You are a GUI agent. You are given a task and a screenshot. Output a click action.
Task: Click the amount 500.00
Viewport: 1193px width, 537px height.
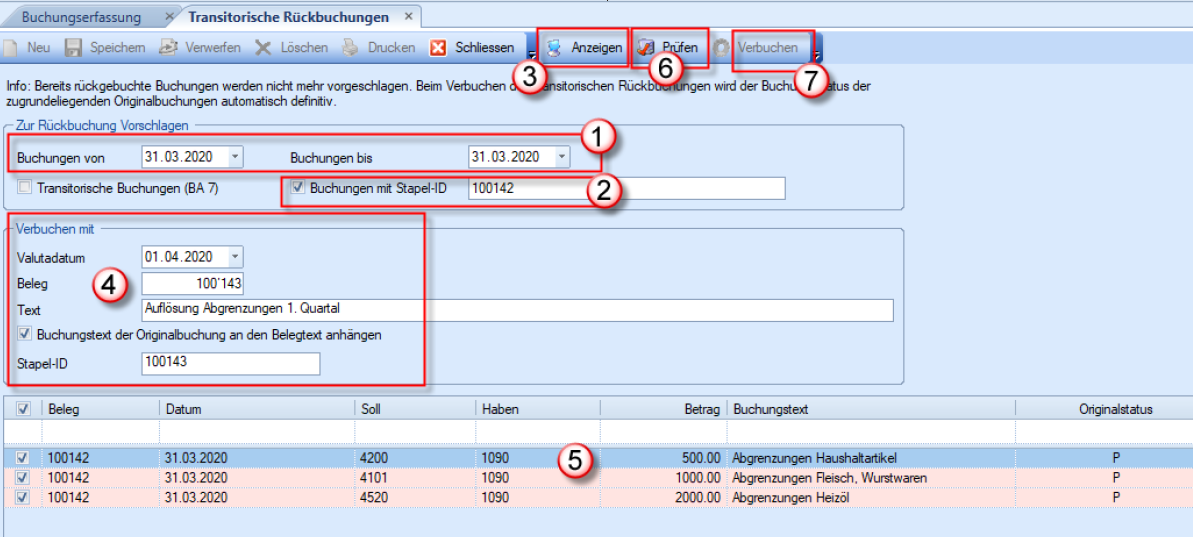click(702, 458)
